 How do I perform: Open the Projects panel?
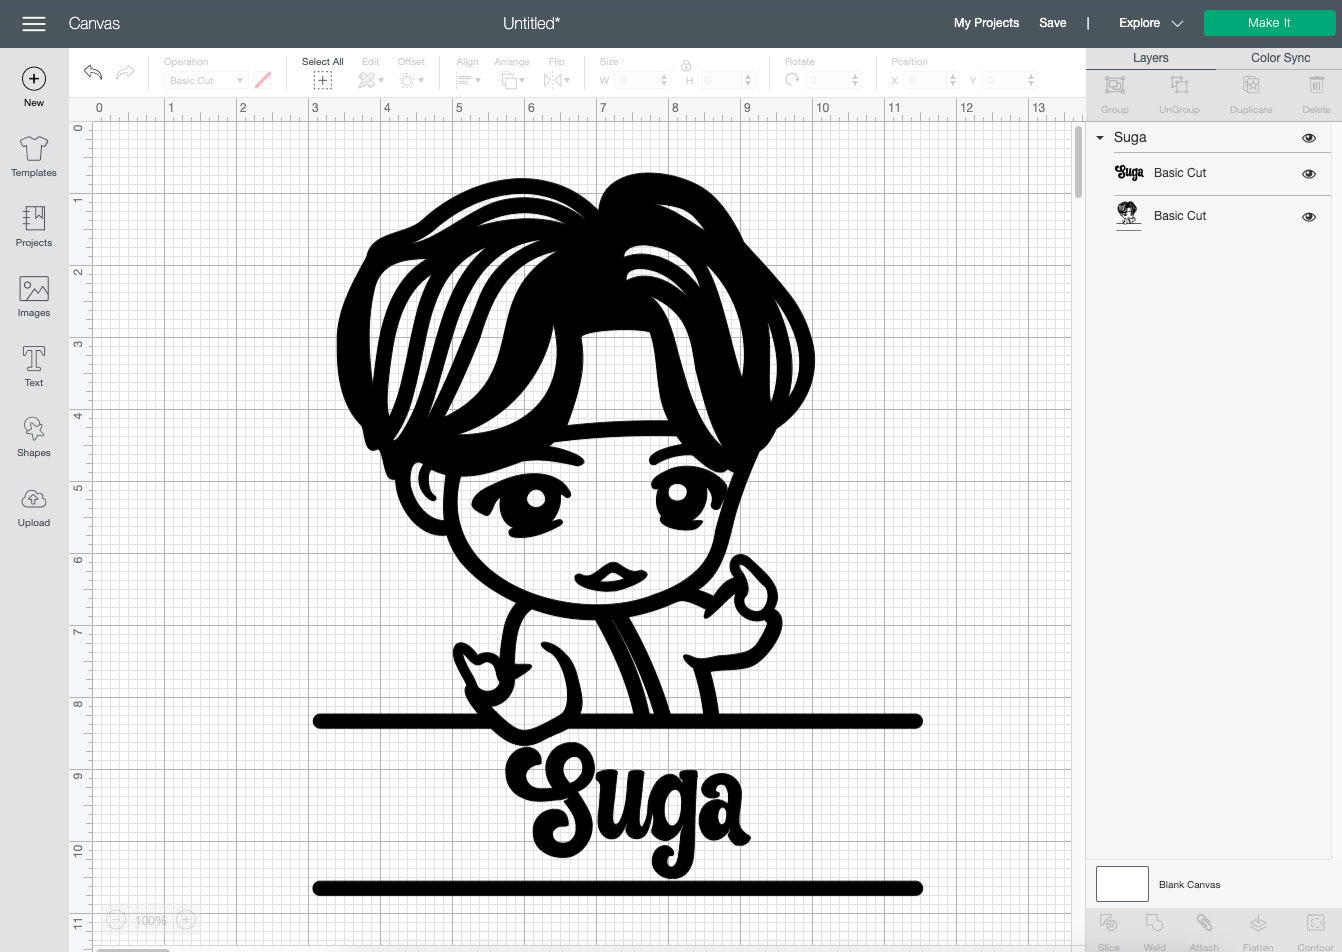tap(34, 227)
